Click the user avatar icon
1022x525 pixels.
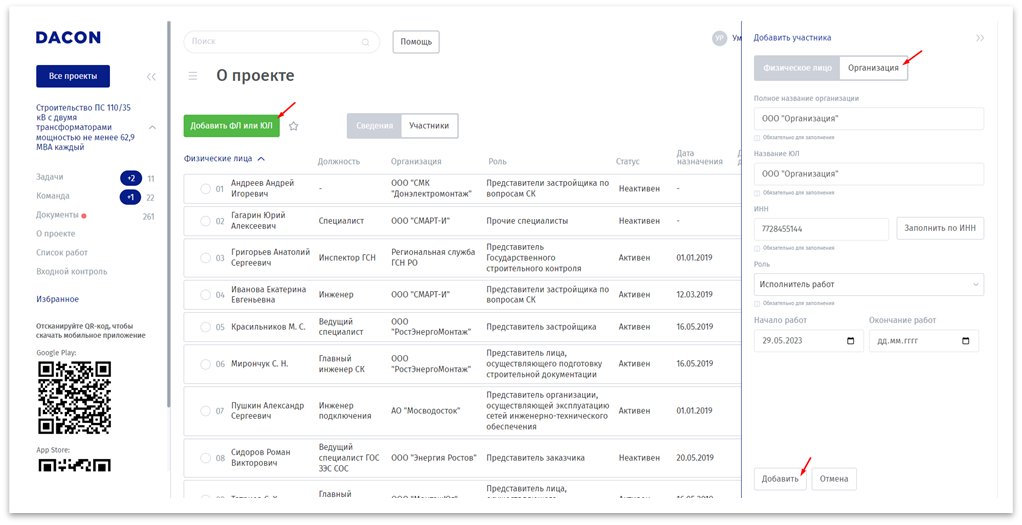pos(719,38)
